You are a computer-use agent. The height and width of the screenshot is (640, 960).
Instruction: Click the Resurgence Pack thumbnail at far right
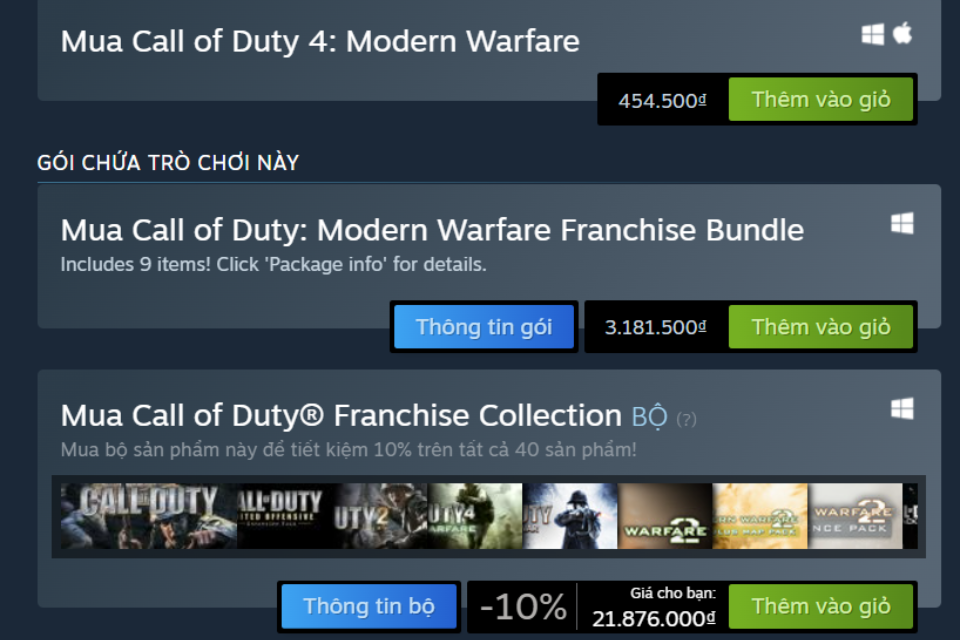click(855, 515)
